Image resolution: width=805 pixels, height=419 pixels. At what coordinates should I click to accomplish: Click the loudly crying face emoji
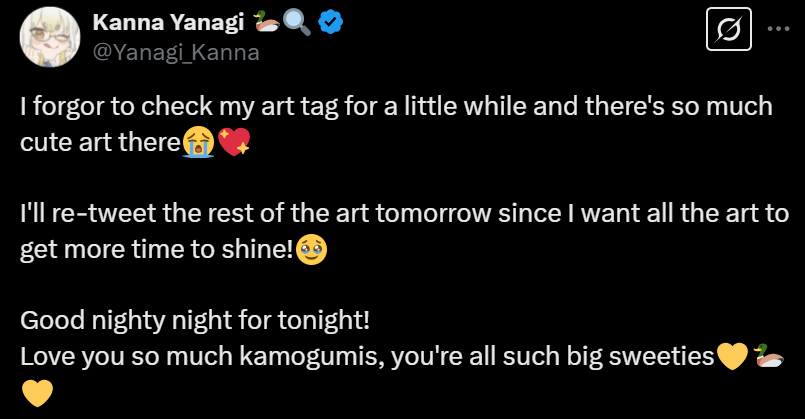(197, 142)
